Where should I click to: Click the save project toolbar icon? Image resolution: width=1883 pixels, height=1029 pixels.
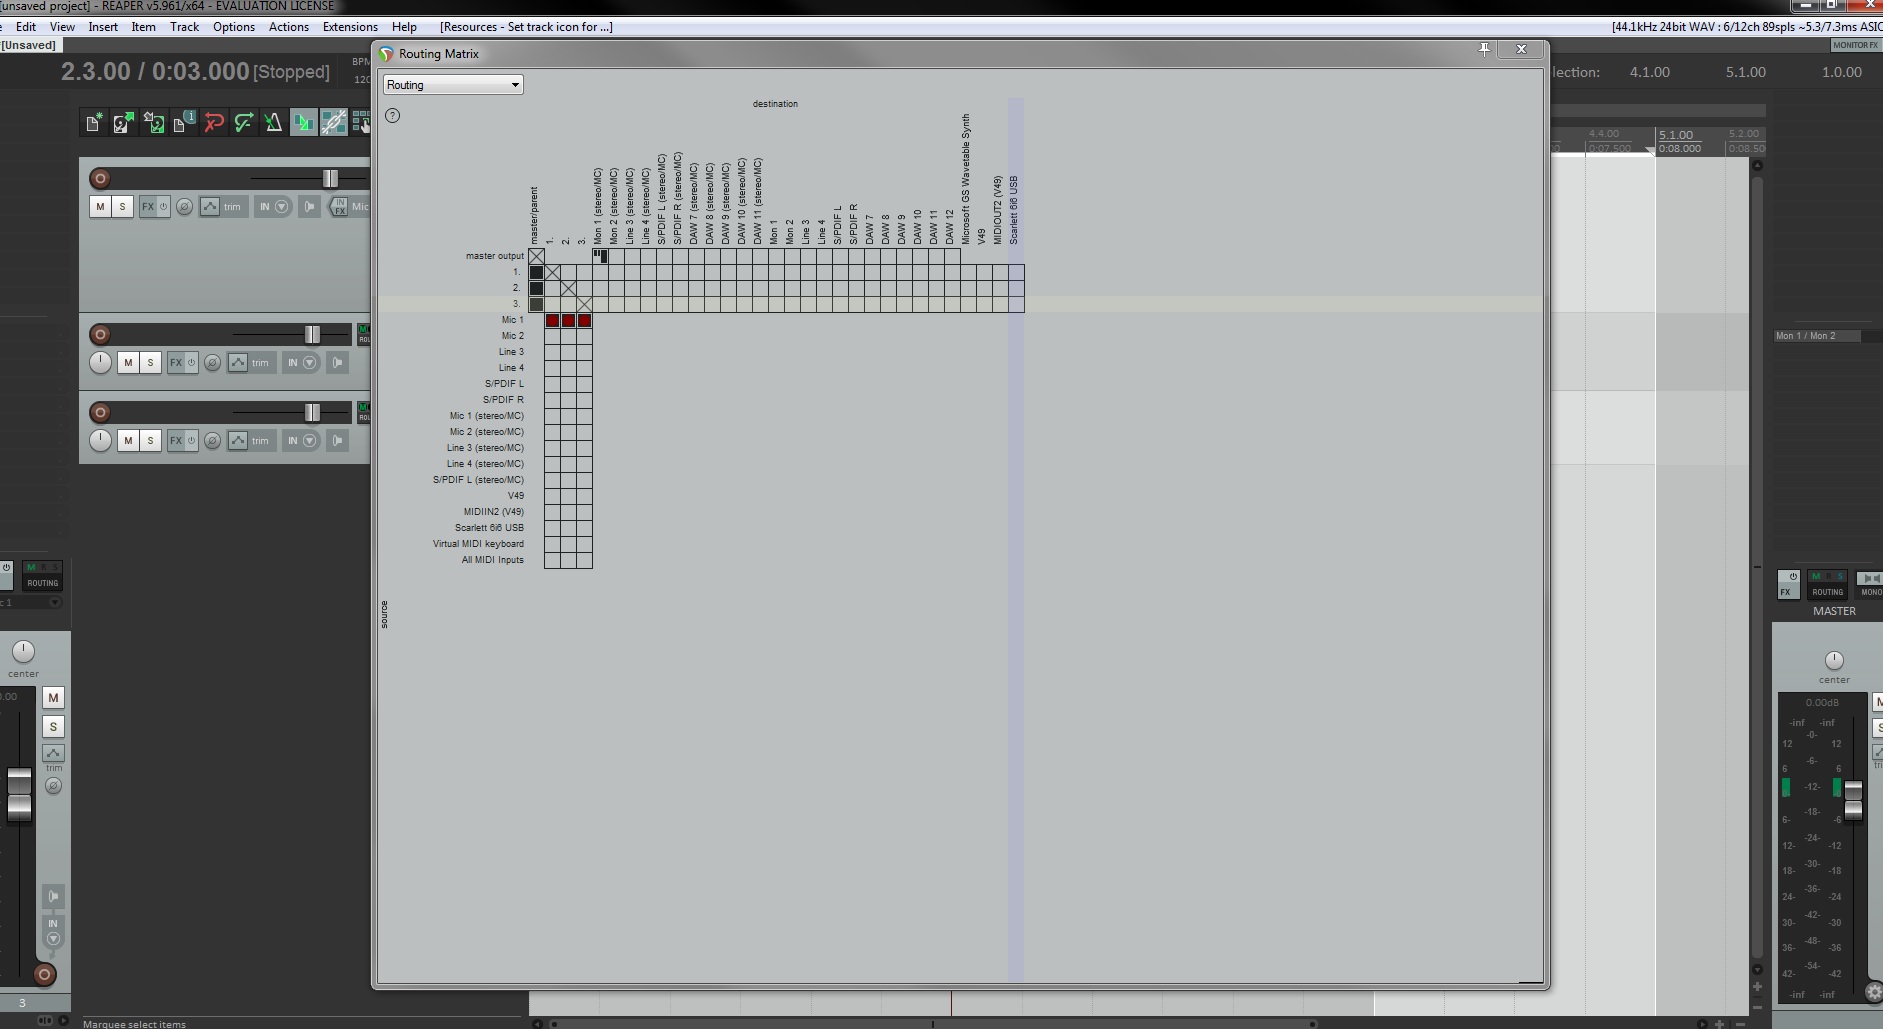pyautogui.click(x=153, y=123)
